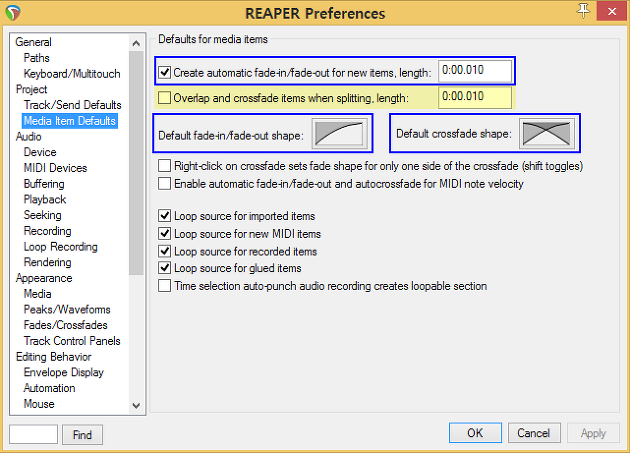Open Envelope Display preferences
This screenshot has width=630, height=453.
tap(63, 372)
